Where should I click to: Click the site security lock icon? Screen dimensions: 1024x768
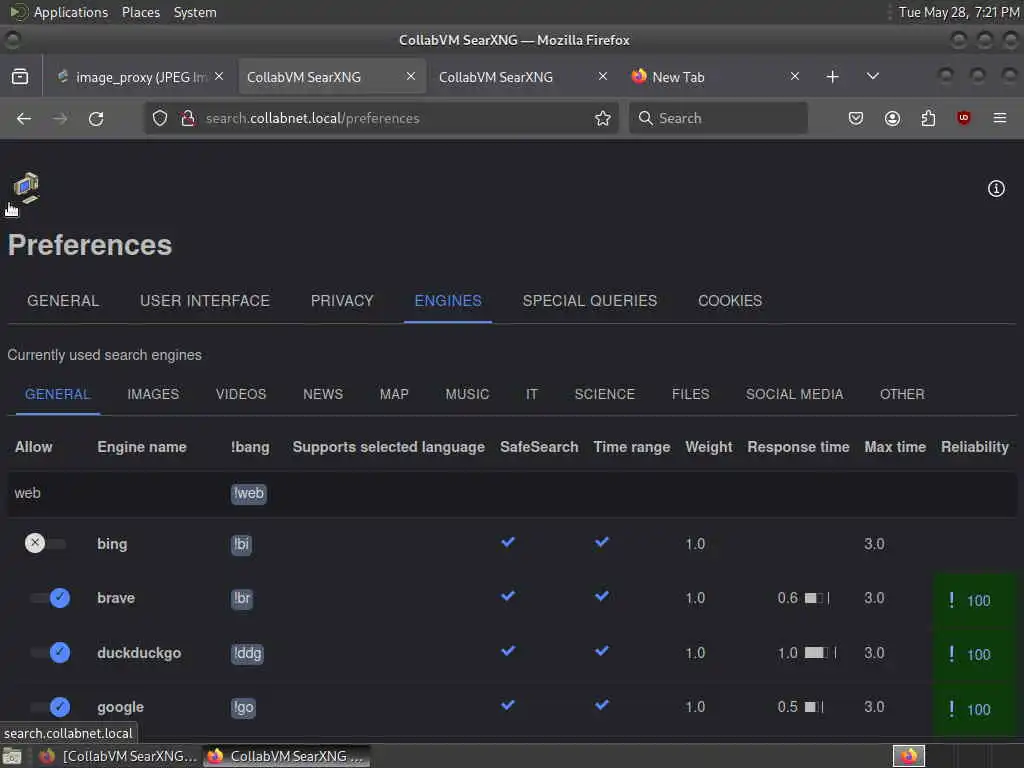point(188,118)
